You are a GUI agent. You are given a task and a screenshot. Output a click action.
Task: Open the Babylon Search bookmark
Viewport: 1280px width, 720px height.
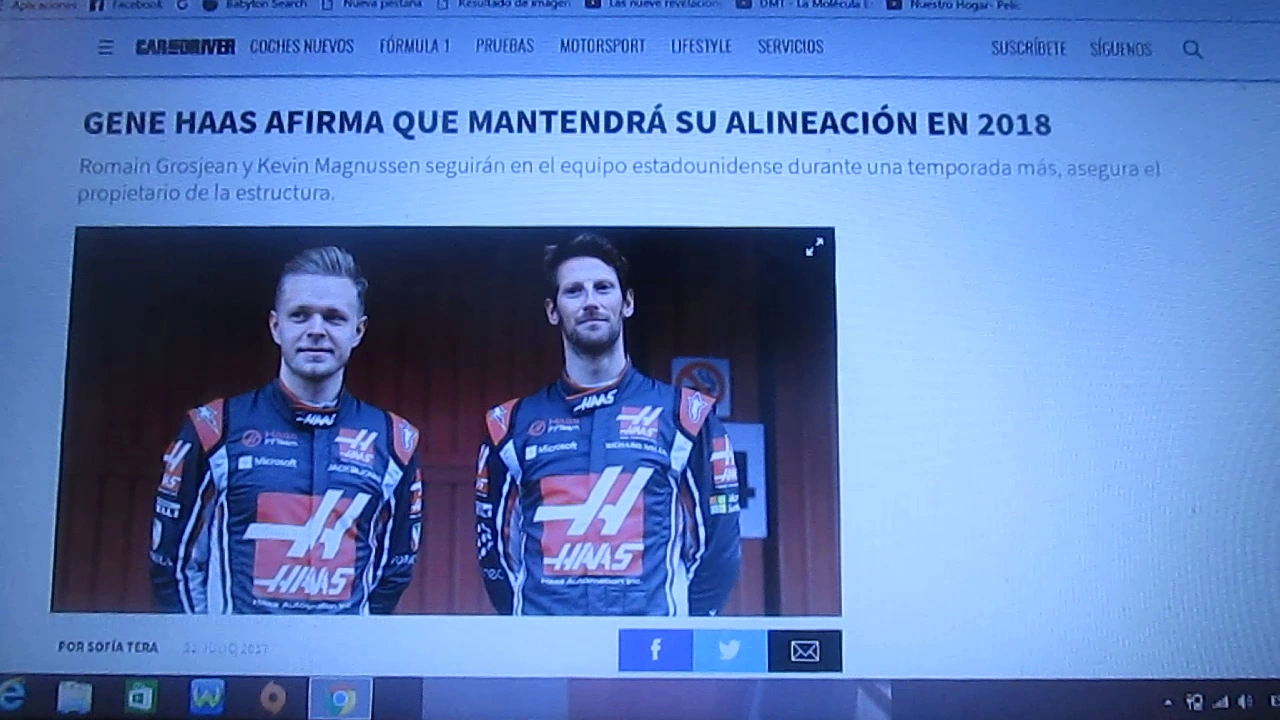click(254, 5)
